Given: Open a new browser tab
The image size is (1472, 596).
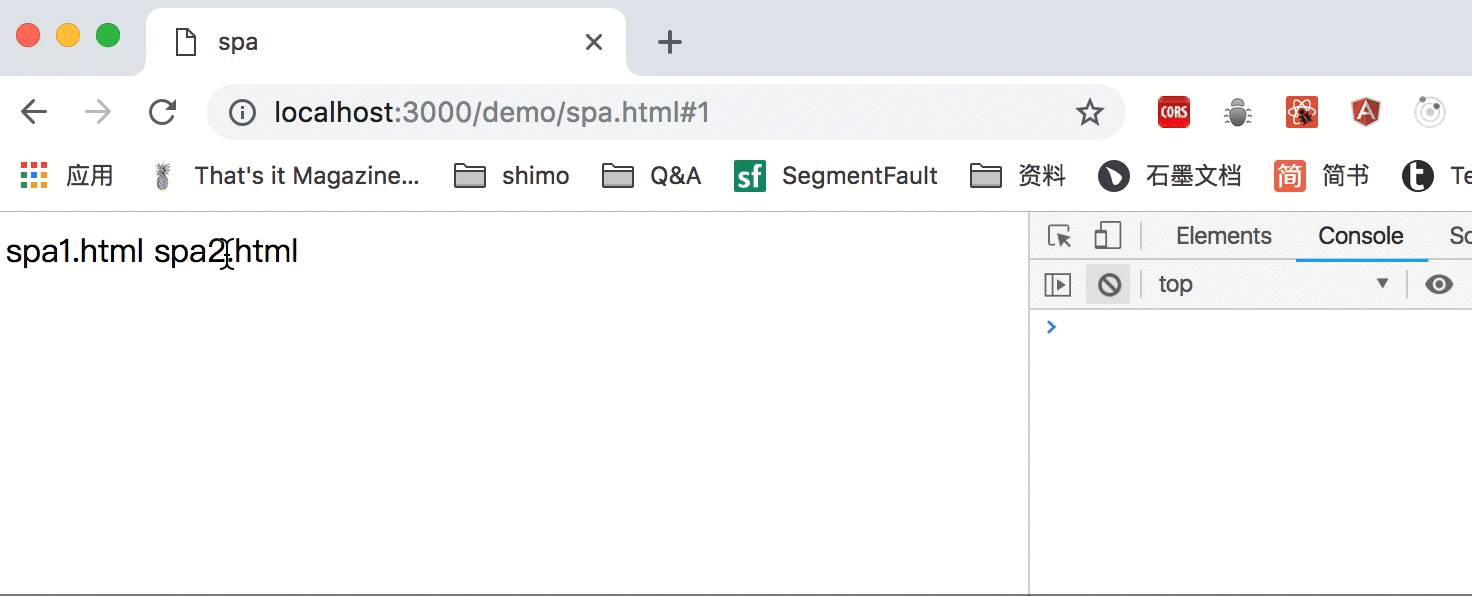Looking at the screenshot, I should click(669, 42).
